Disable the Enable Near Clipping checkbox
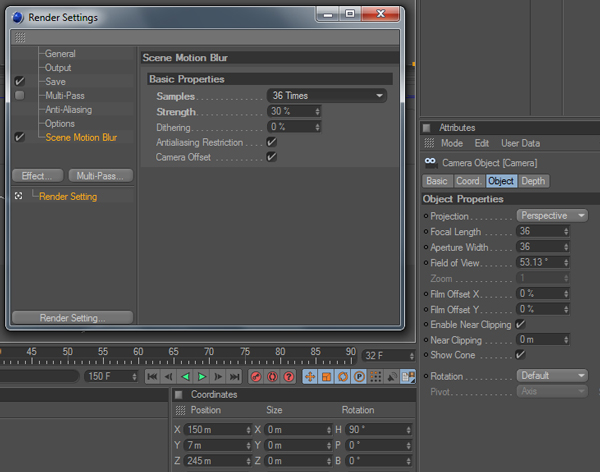Image resolution: width=600 pixels, height=472 pixels. [x=520, y=324]
